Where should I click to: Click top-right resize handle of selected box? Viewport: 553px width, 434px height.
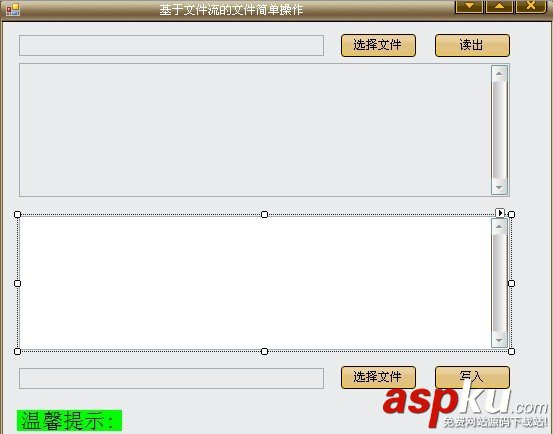point(511,214)
